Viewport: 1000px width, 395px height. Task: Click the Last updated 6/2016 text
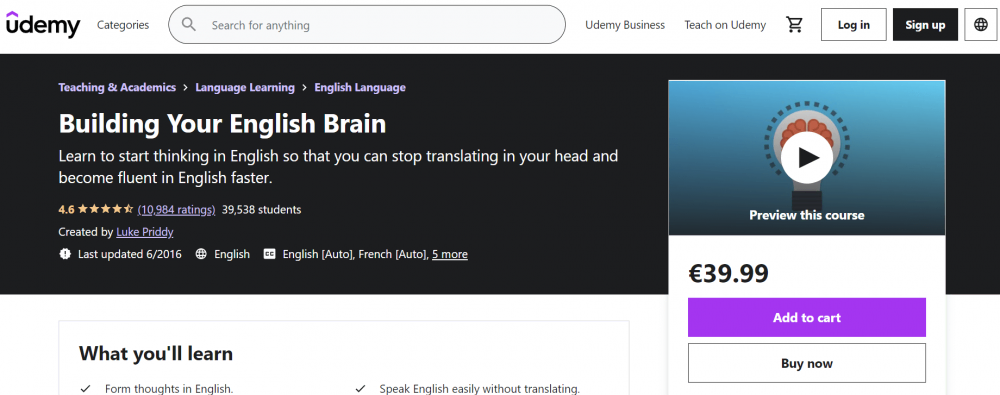click(x=129, y=254)
